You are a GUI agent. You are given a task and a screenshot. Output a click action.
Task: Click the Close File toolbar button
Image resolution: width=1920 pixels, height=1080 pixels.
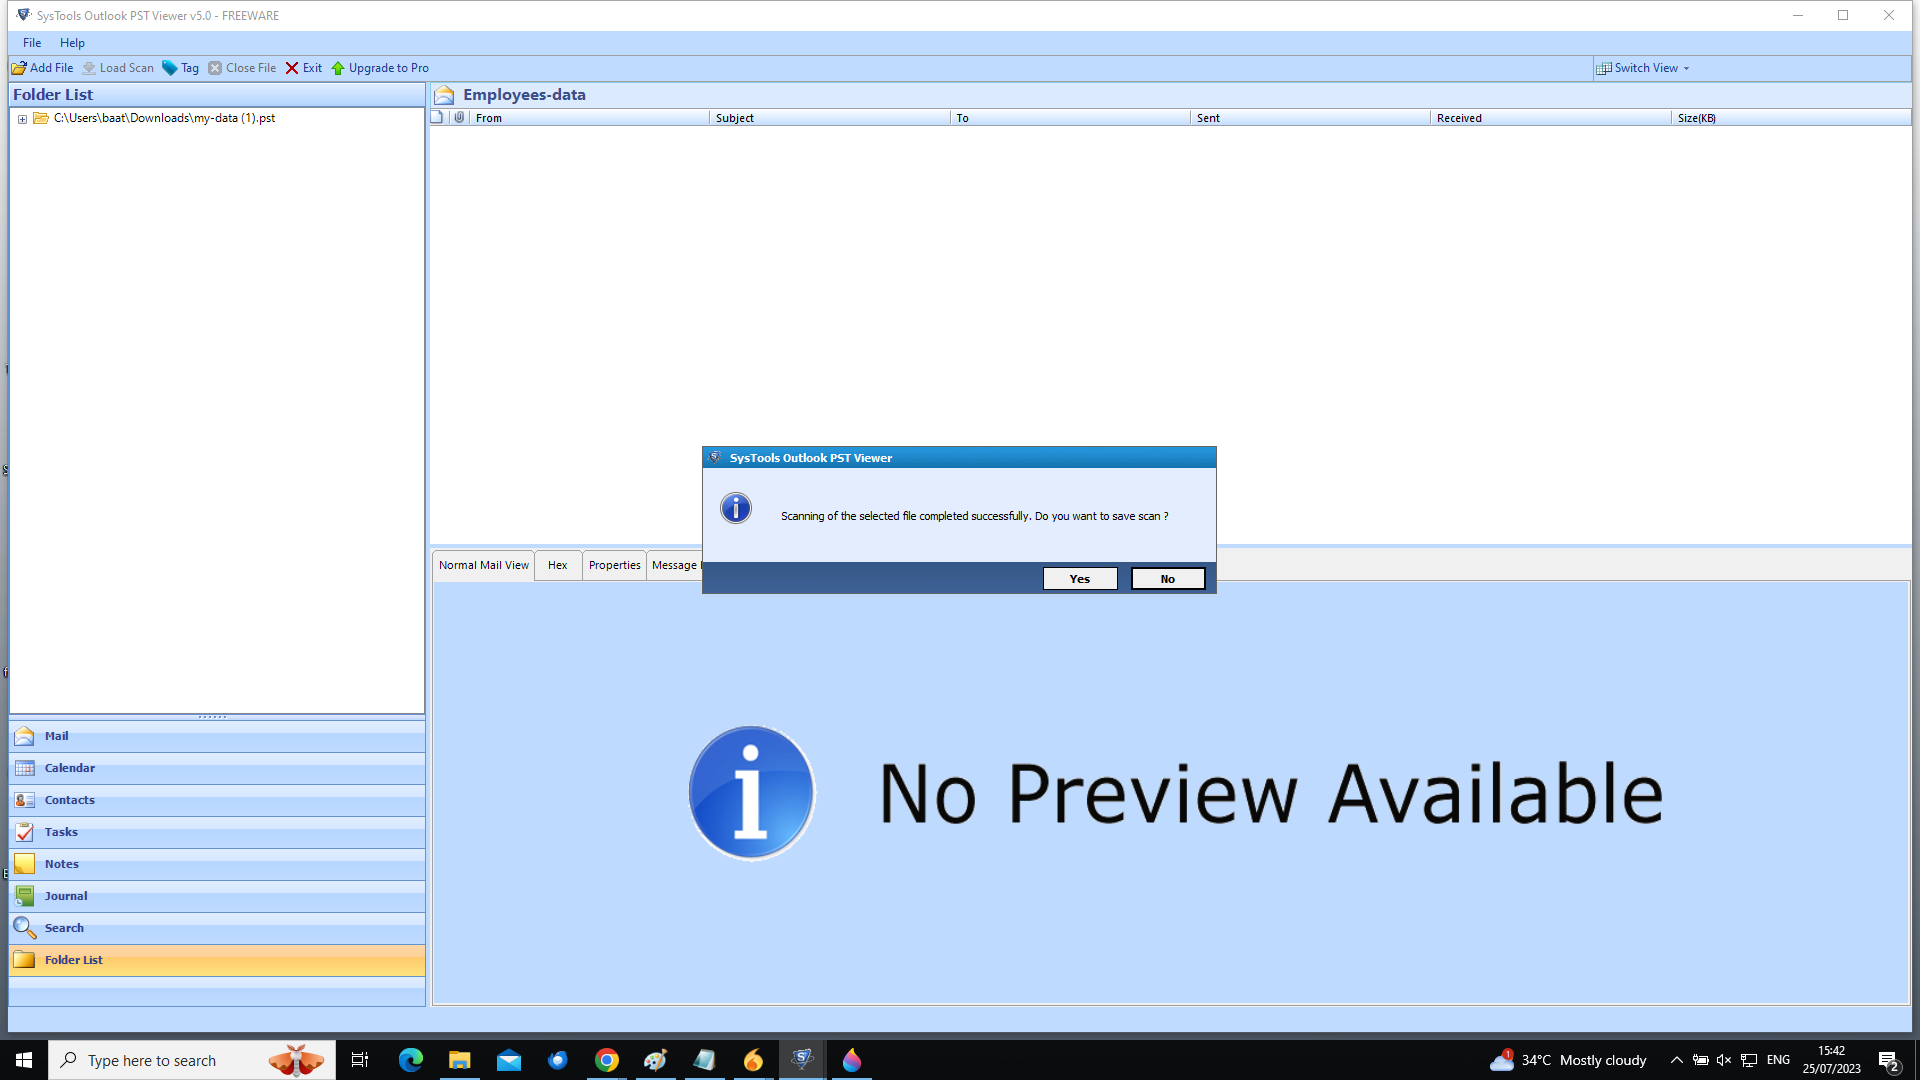point(242,68)
